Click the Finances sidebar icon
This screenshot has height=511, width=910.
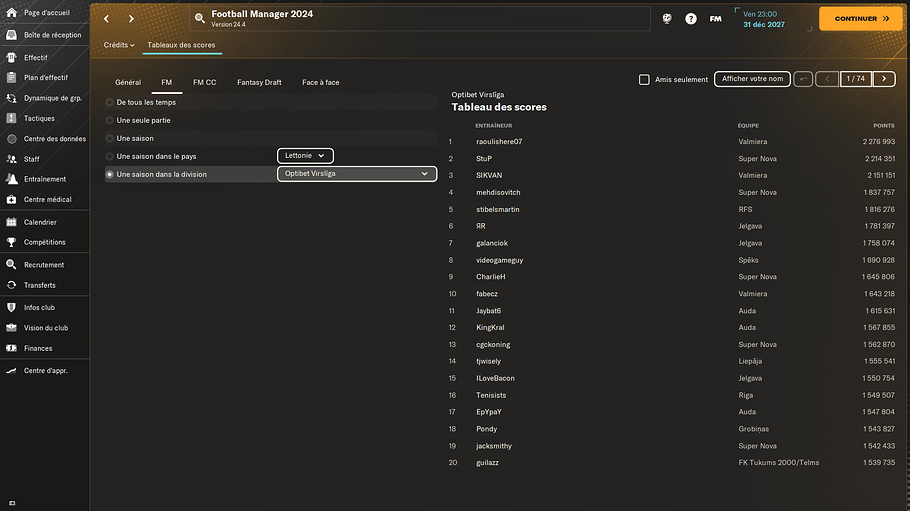(12, 348)
